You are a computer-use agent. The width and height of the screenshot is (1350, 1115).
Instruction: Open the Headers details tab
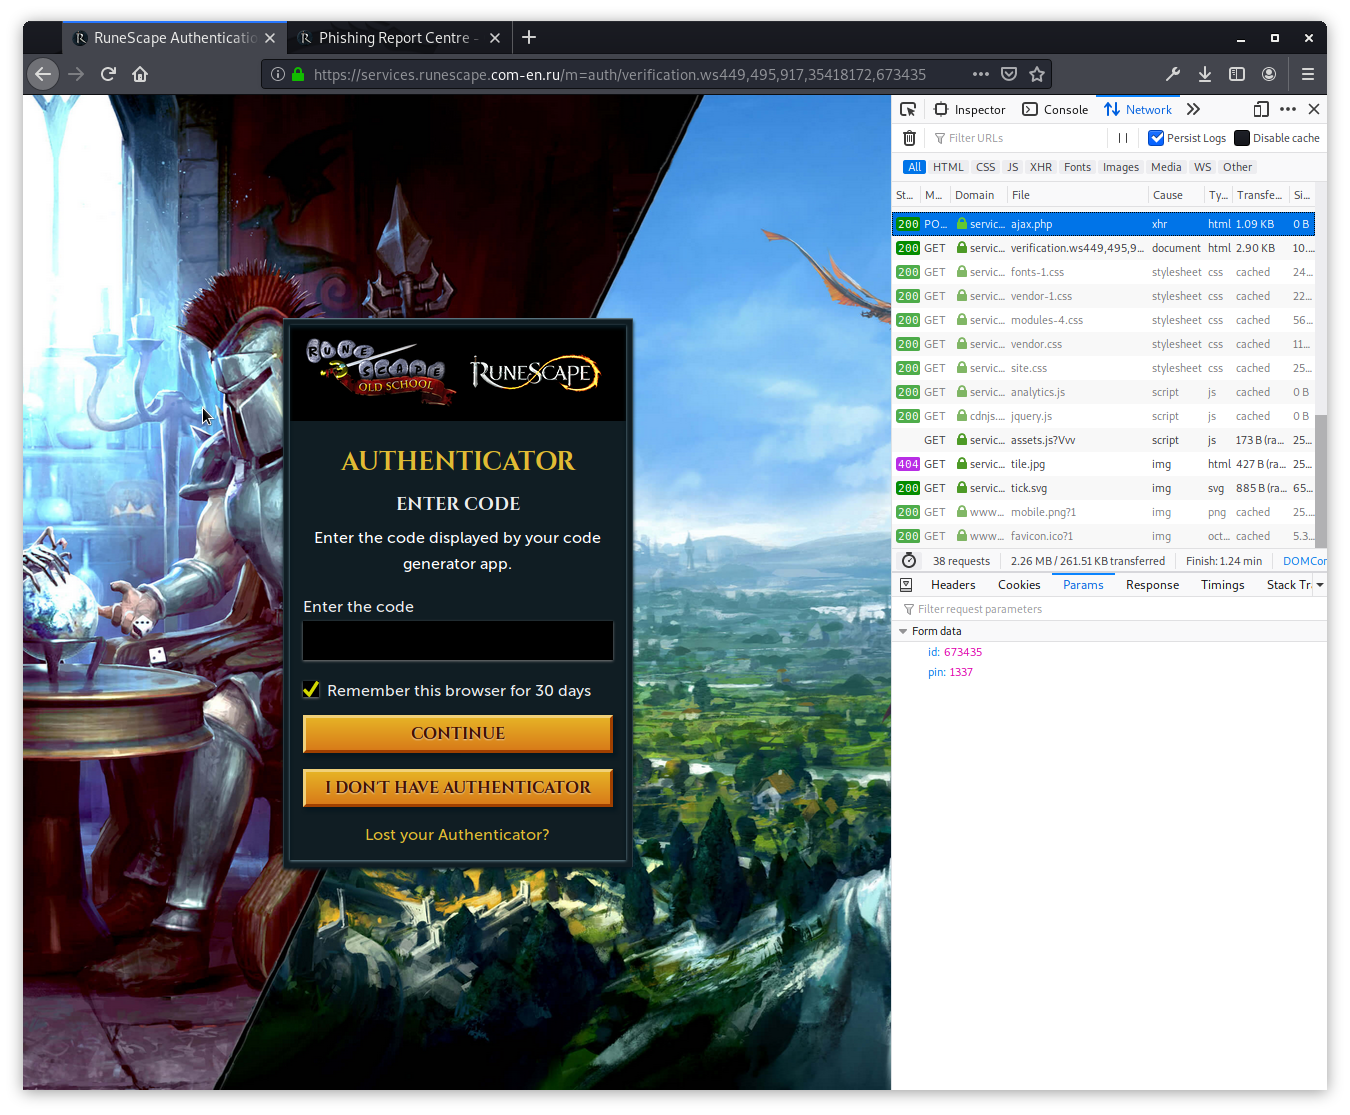coord(953,585)
